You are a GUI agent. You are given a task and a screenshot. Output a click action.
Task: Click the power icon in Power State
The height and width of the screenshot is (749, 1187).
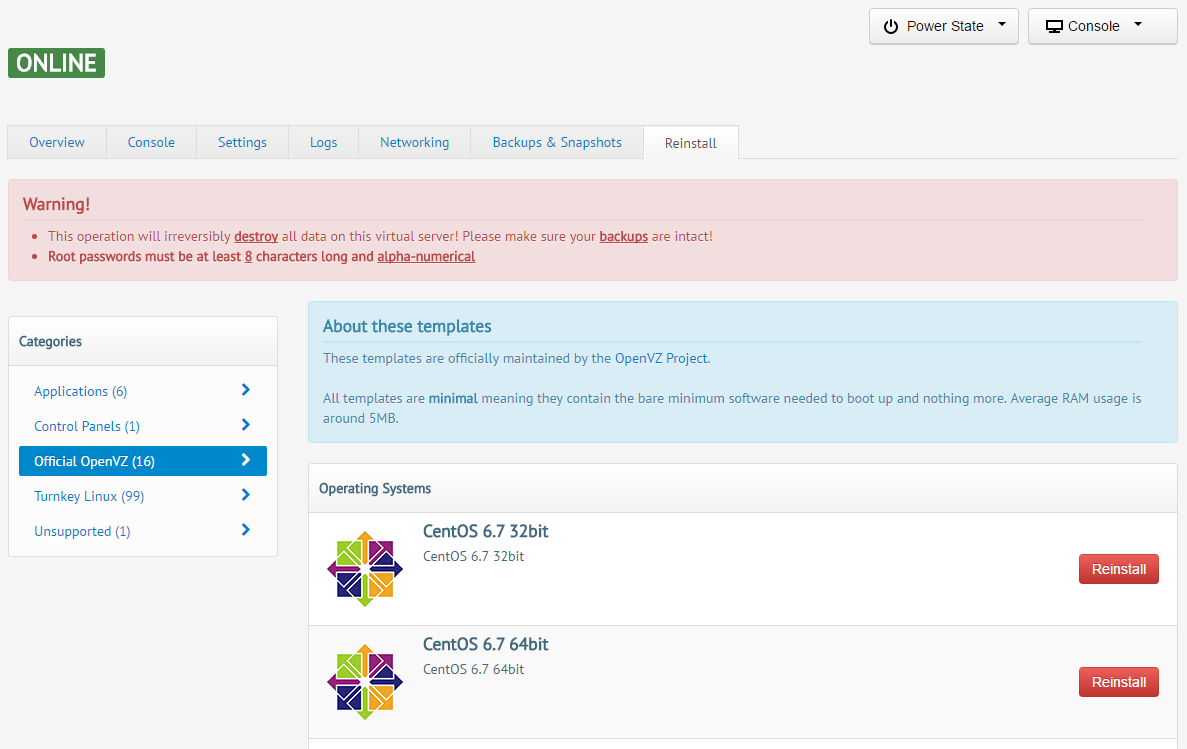pyautogui.click(x=891, y=26)
